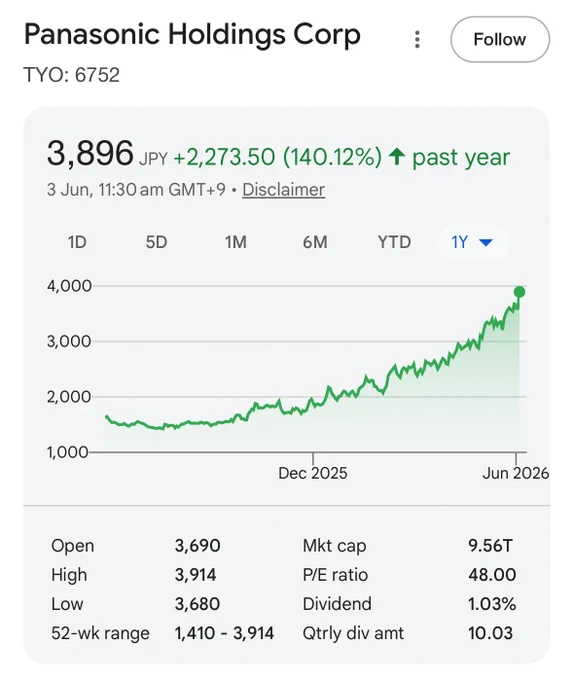Click the Mkt cap 9.56T value
This screenshot has width=574, height=680.
[x=490, y=546]
